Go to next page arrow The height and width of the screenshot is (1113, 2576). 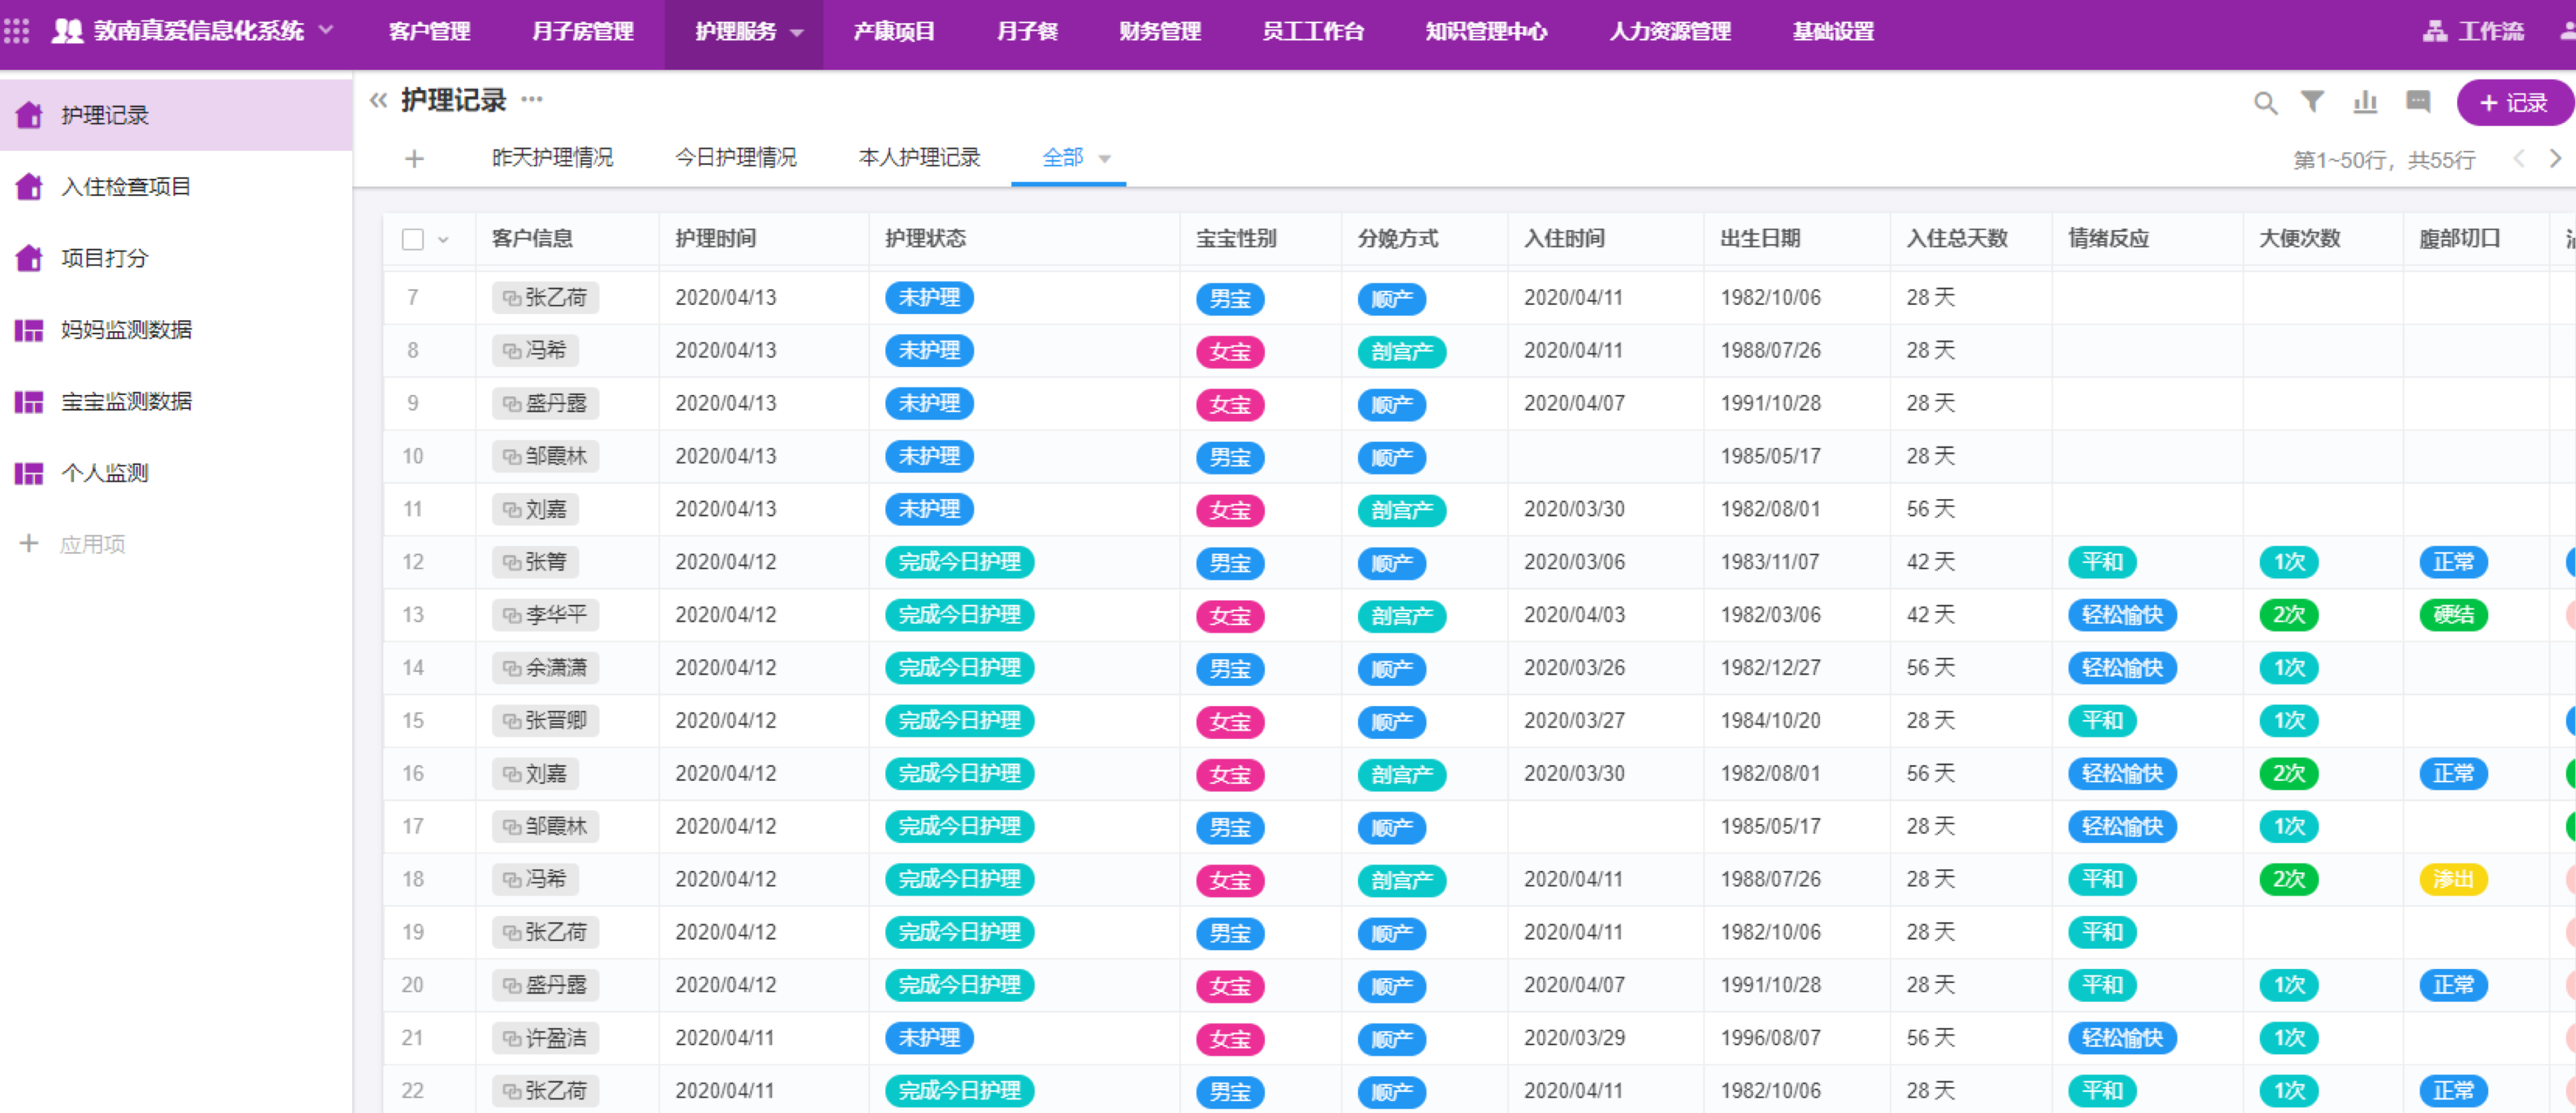coord(2555,158)
